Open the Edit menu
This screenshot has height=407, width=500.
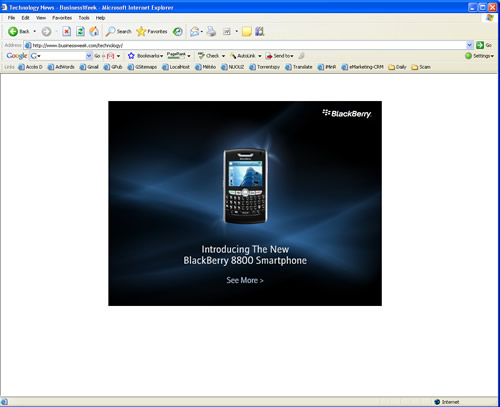click(25, 18)
